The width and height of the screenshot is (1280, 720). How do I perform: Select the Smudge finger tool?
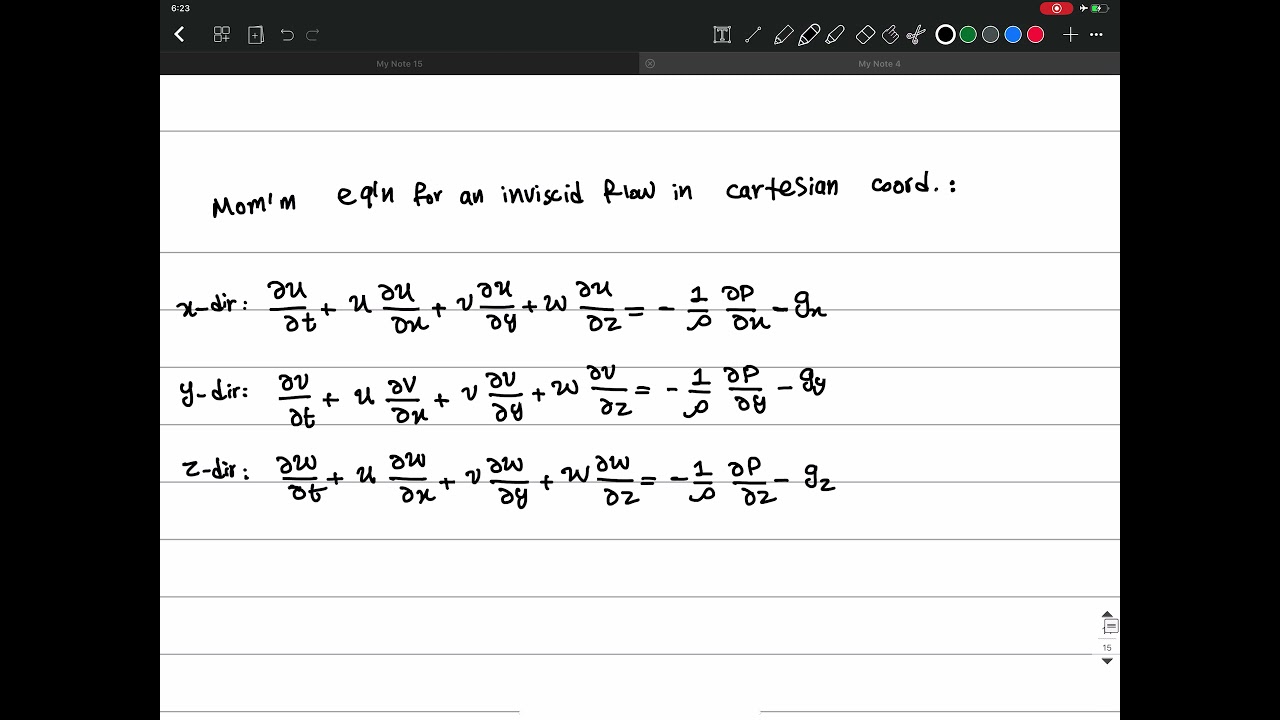(890, 35)
